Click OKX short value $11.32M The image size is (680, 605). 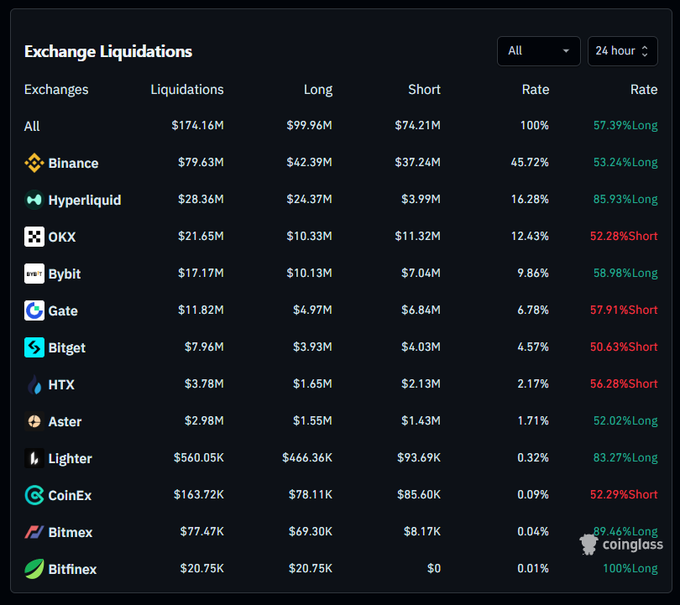418,236
